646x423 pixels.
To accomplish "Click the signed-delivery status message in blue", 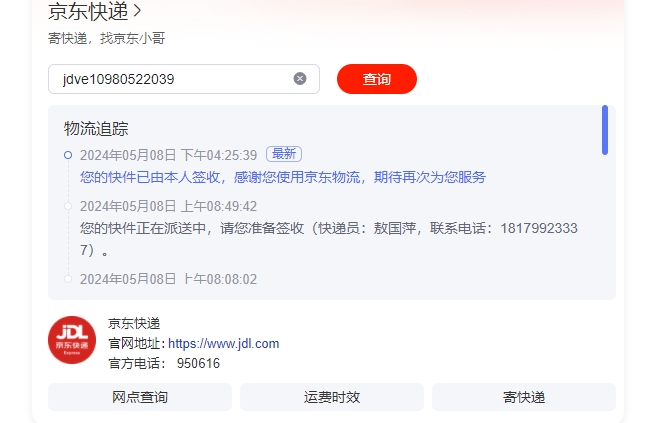I will (283, 177).
